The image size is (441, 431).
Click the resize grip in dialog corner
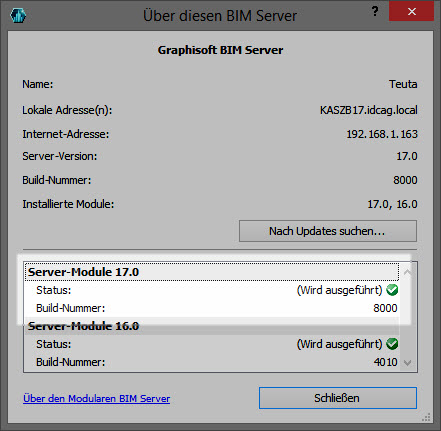click(x=426, y=417)
